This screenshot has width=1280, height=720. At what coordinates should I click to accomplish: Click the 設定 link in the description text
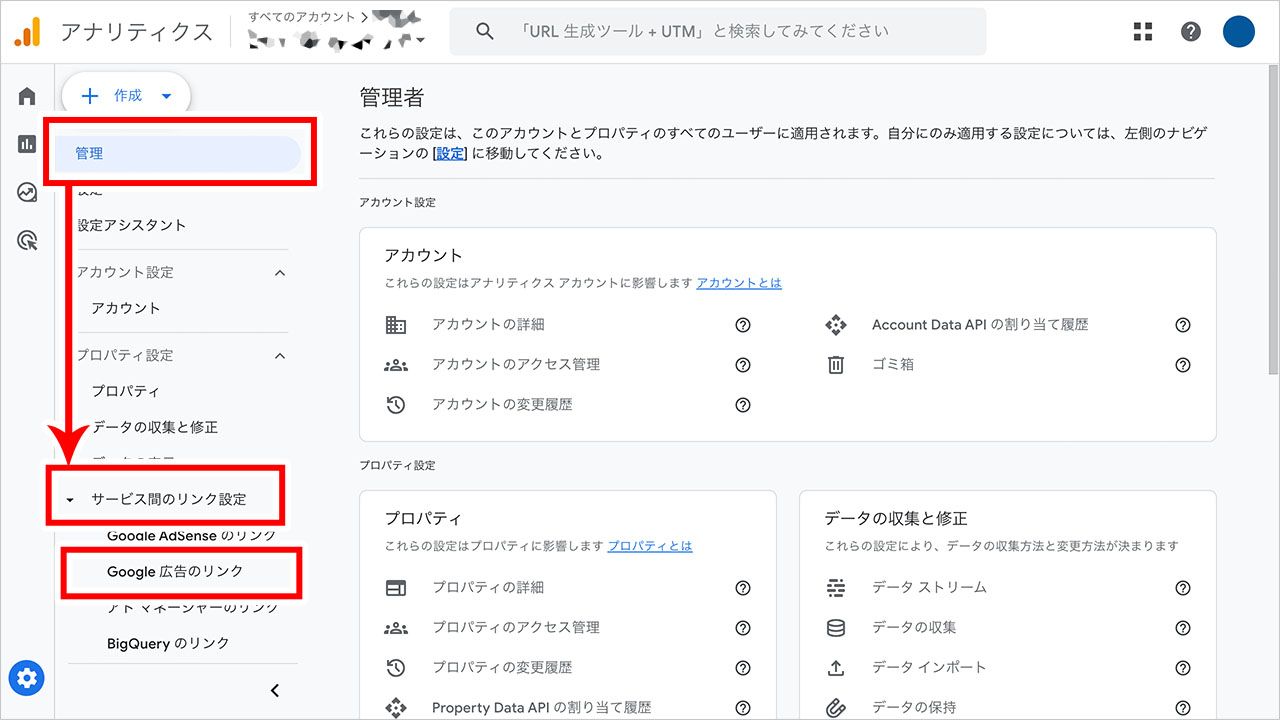pos(449,153)
